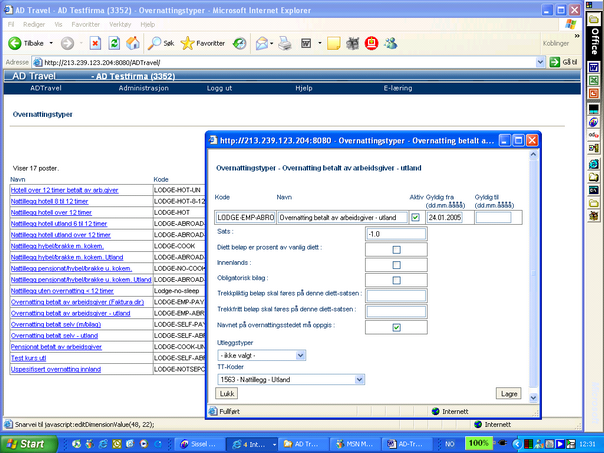Click the red Stop loading icon
The image size is (604, 453).
(x=95, y=44)
